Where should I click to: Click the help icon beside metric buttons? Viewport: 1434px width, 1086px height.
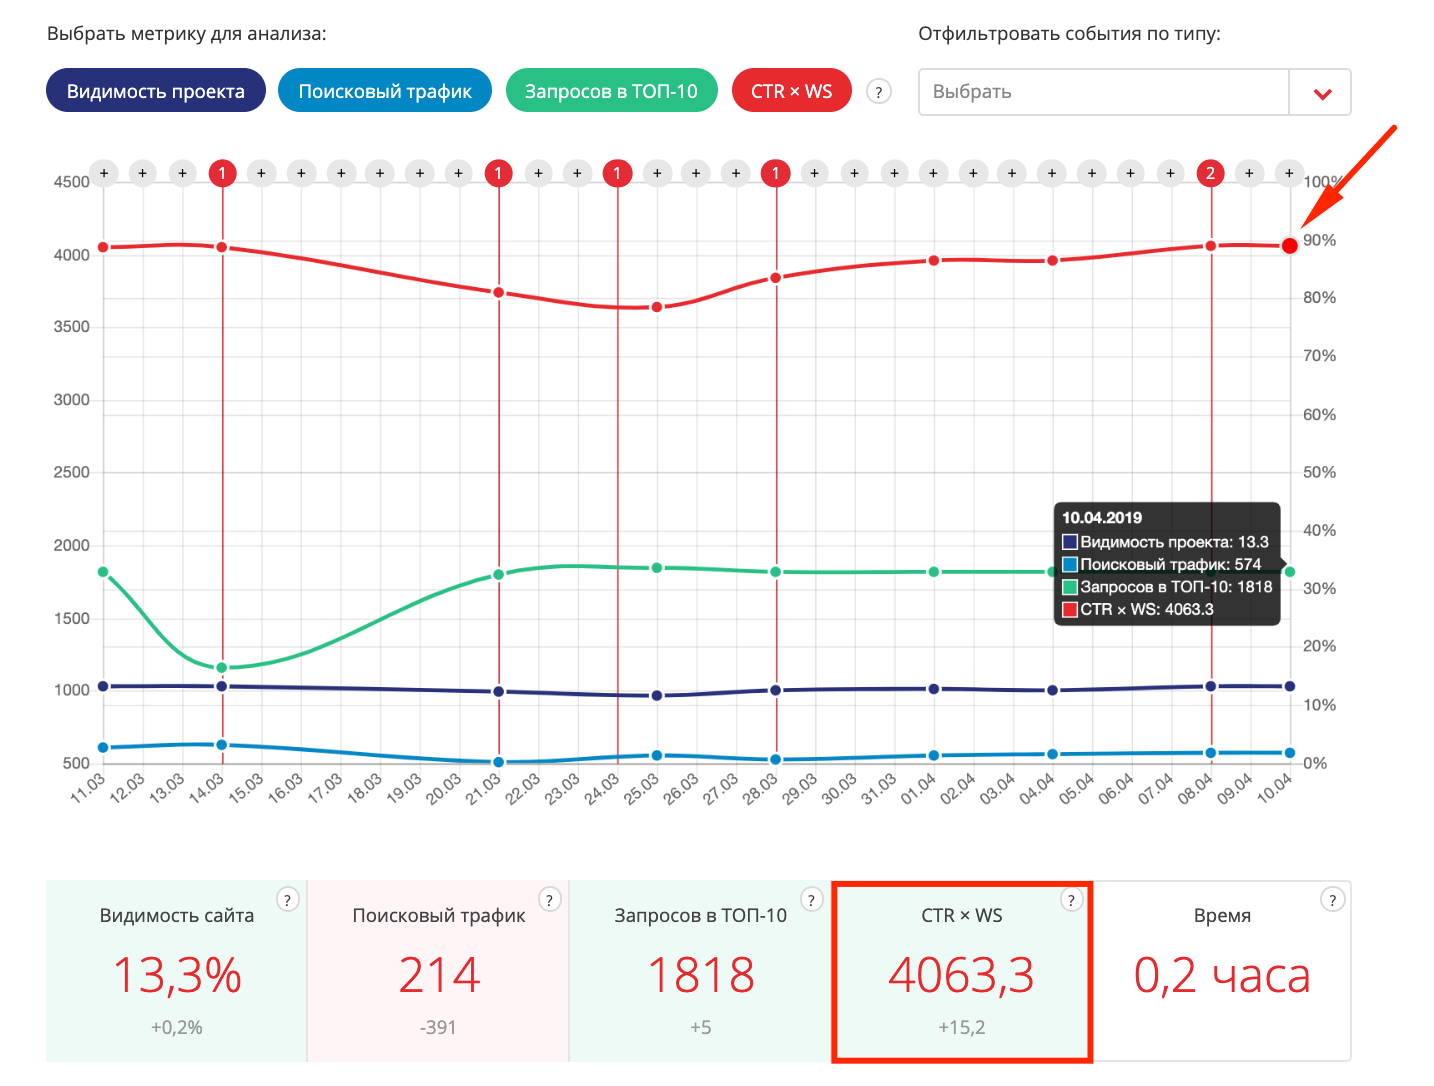click(878, 92)
